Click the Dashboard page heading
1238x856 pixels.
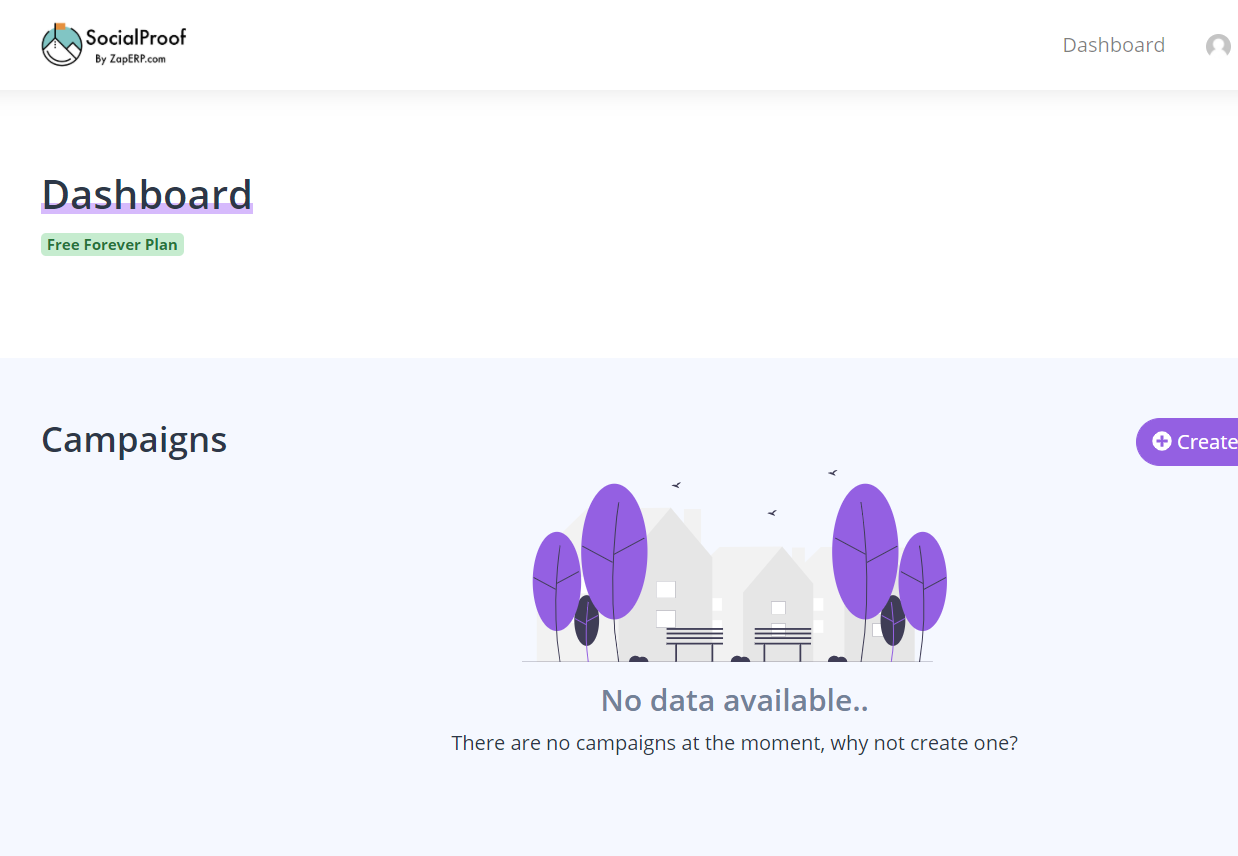pos(146,194)
